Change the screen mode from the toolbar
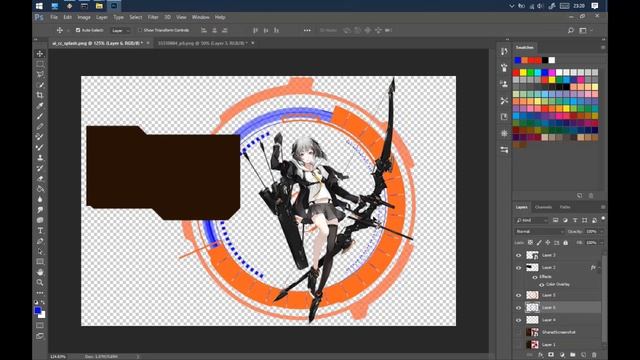 (x=40, y=336)
